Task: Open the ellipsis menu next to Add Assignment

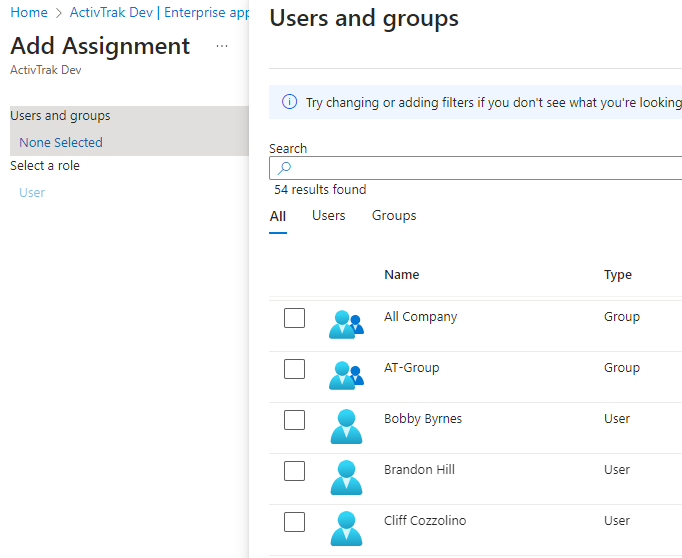Action: [x=222, y=46]
